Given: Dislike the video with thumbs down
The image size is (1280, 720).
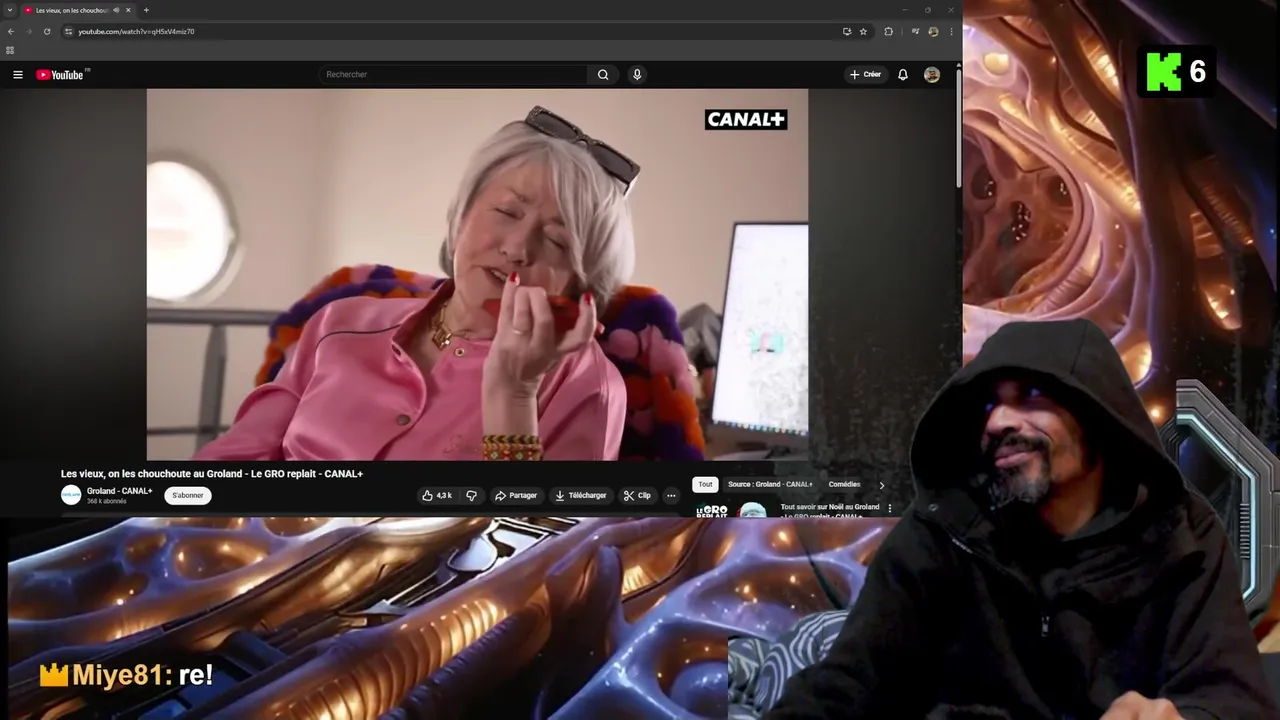Looking at the screenshot, I should pos(471,495).
